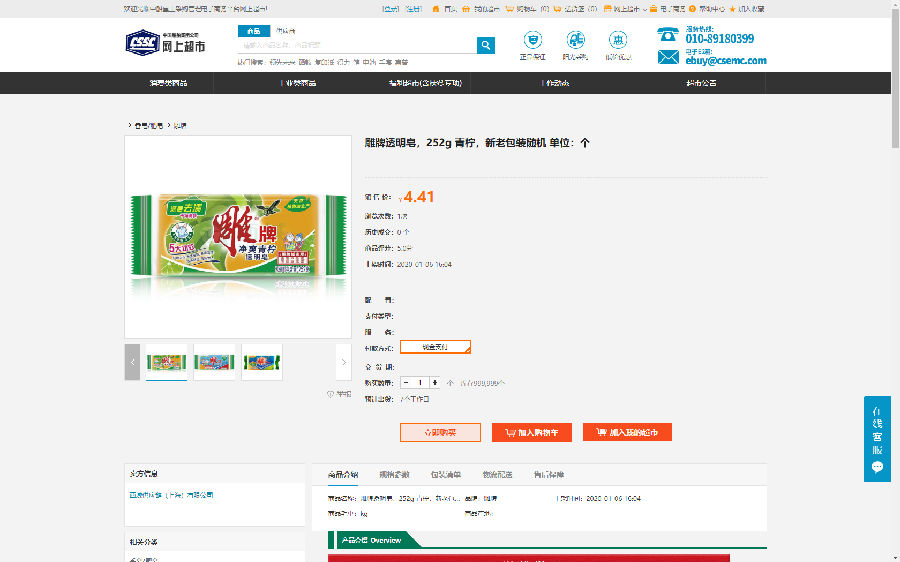Click the 产品介绍 Overview banner heading
This screenshot has width=900, height=562.
pos(371,540)
